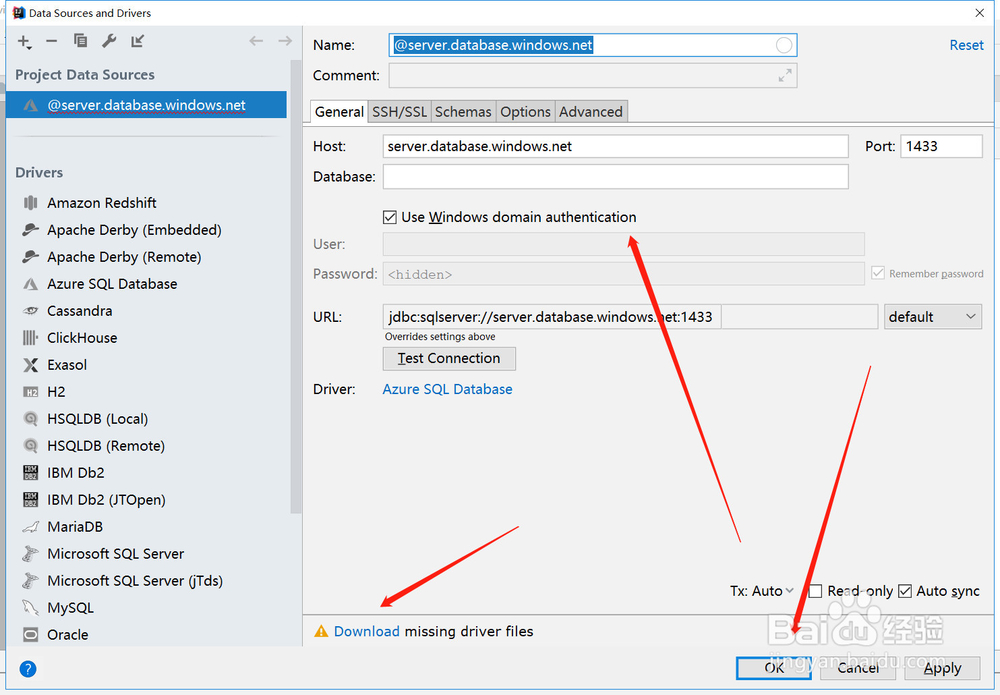Open driver properties with the wrench icon

point(108,42)
